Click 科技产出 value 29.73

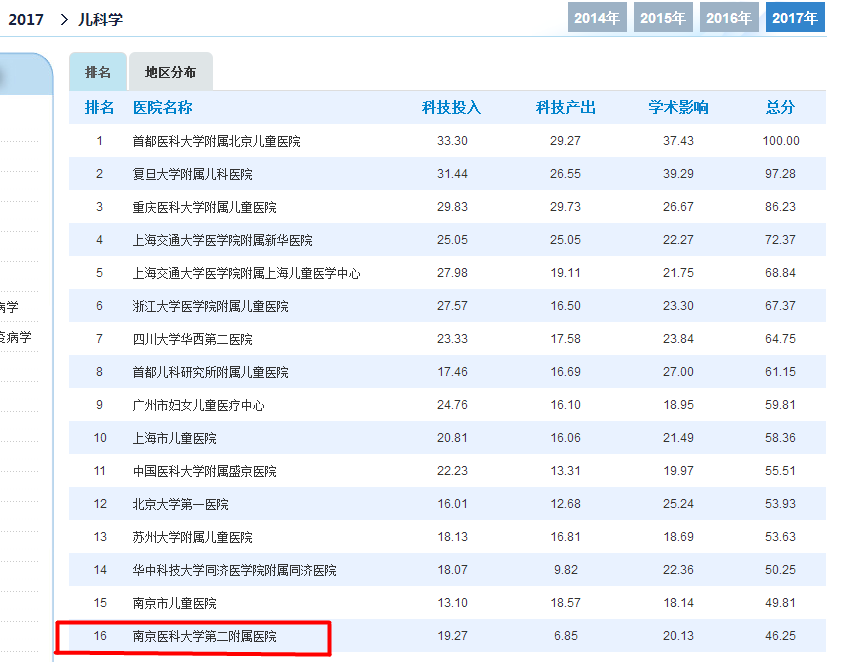click(x=565, y=207)
